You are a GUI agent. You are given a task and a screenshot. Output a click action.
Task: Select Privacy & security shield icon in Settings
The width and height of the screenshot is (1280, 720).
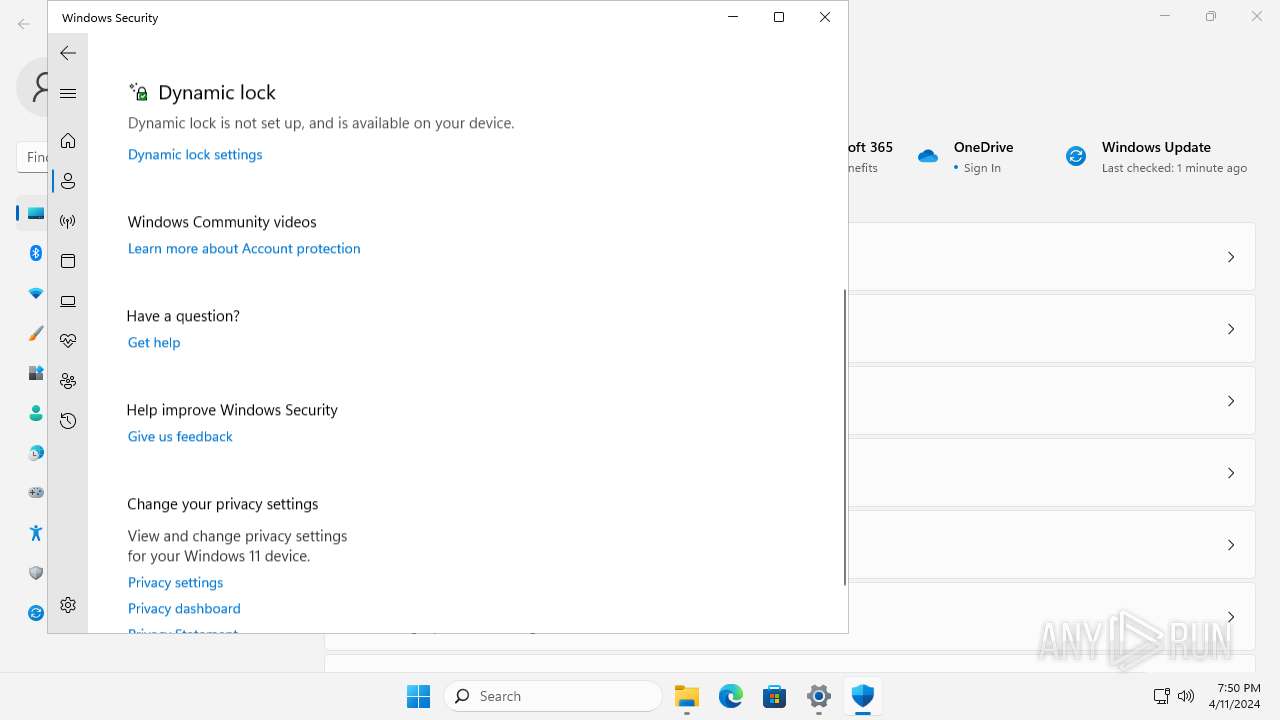click(x=36, y=573)
